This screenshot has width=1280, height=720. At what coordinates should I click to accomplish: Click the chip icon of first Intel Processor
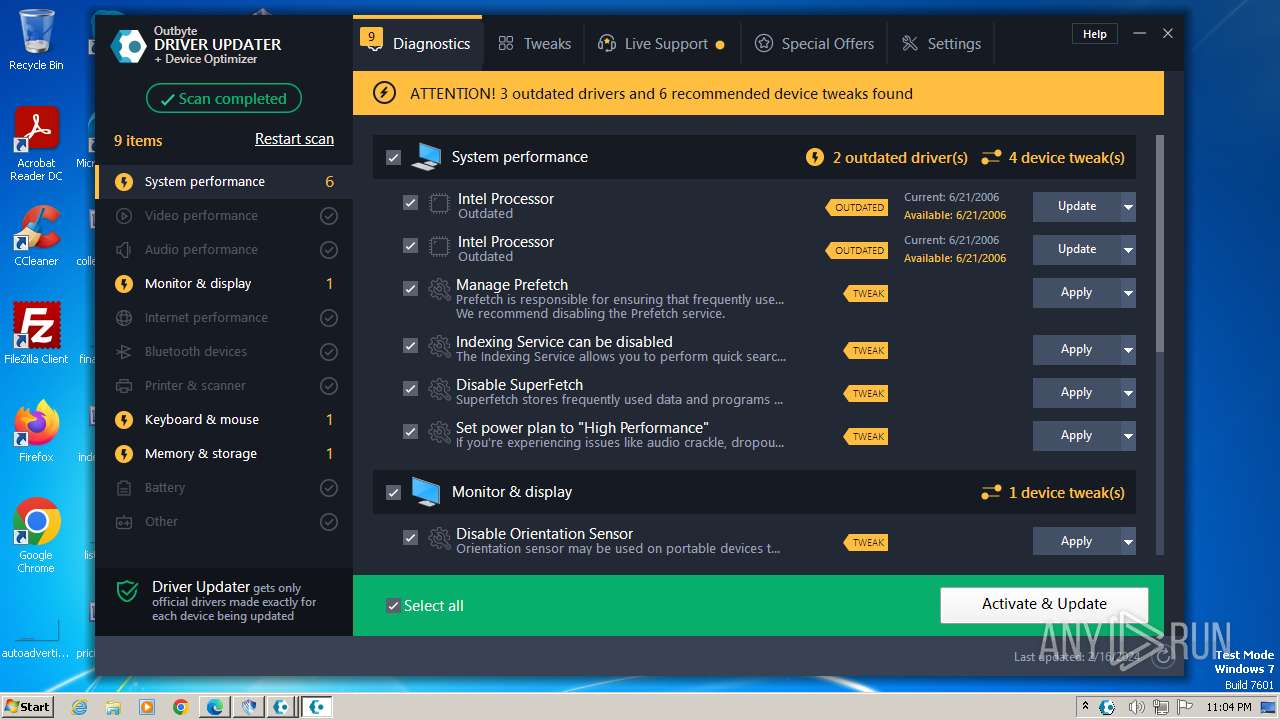point(439,204)
